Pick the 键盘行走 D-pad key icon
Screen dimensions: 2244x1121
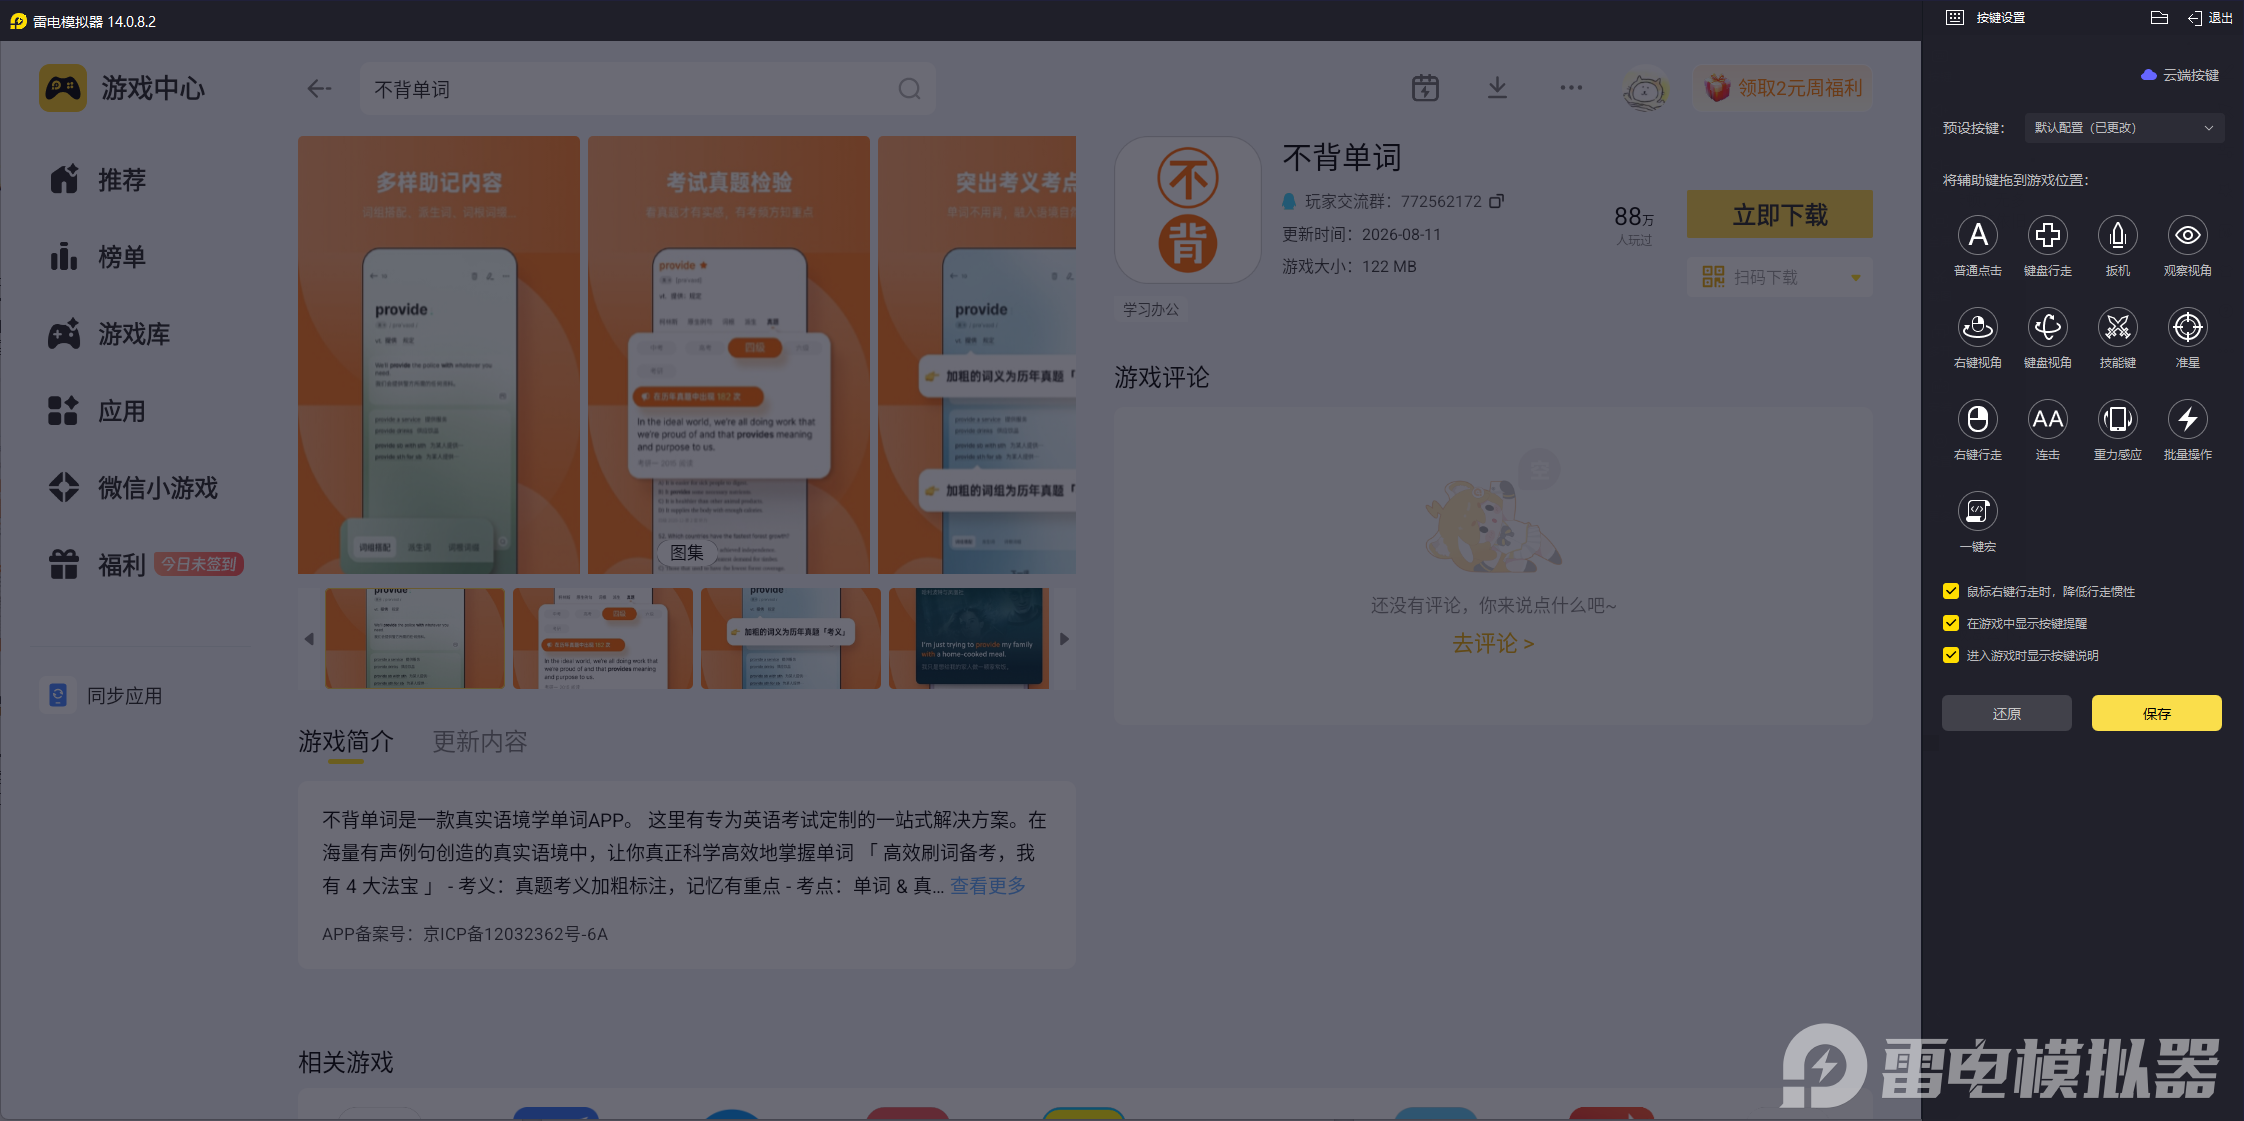[2047, 235]
